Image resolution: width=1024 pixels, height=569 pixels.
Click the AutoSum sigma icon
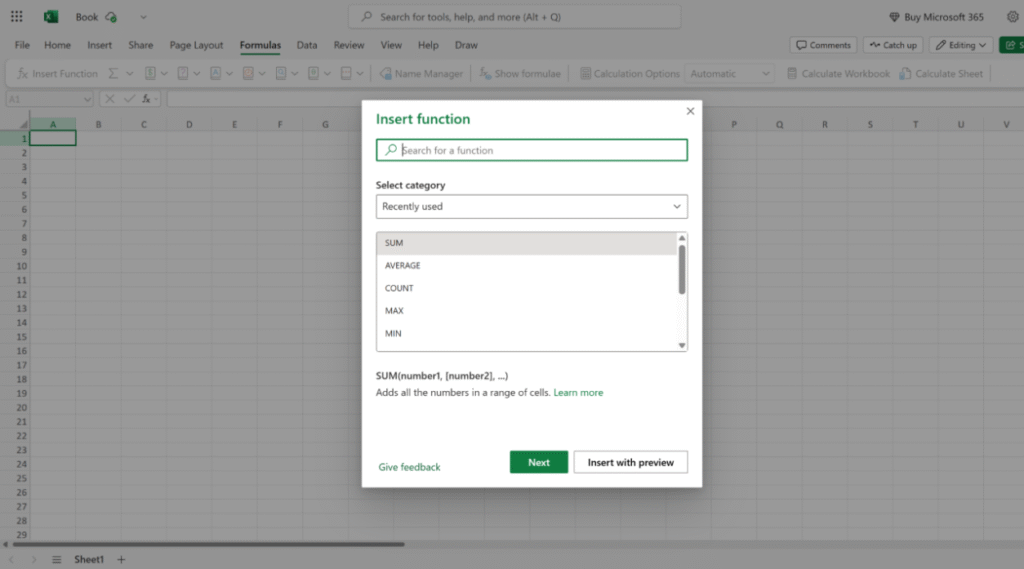pos(113,74)
